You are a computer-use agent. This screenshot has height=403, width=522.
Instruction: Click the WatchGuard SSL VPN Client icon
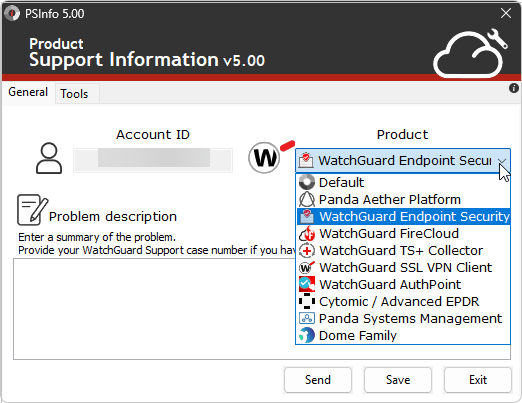(x=307, y=267)
